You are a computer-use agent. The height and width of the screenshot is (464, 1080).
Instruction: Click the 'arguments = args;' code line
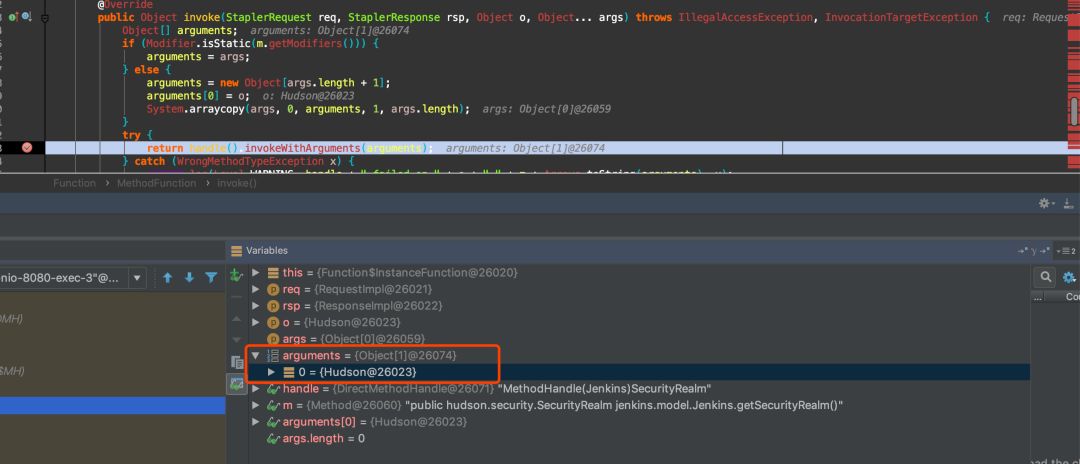(198, 56)
